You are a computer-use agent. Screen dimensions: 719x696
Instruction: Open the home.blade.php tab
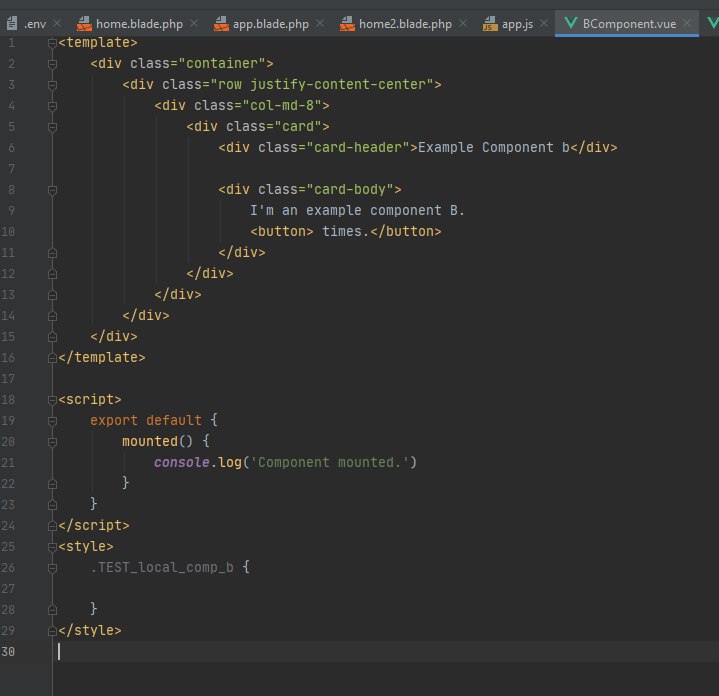(139, 24)
